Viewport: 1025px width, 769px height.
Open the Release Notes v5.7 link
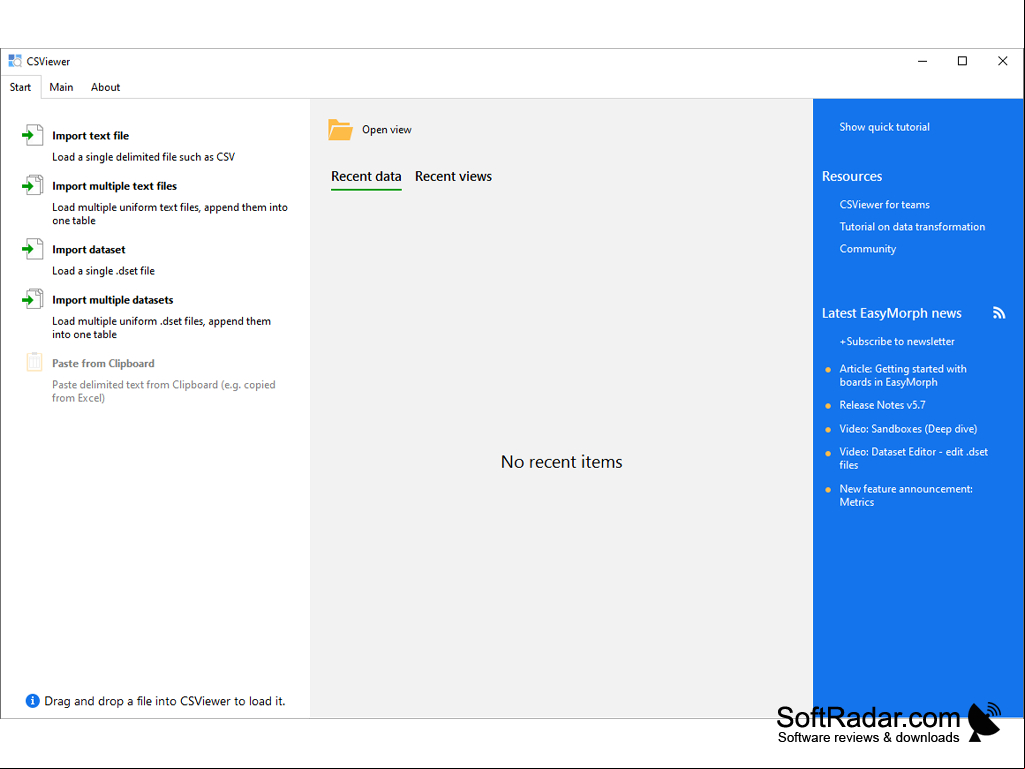pos(882,405)
